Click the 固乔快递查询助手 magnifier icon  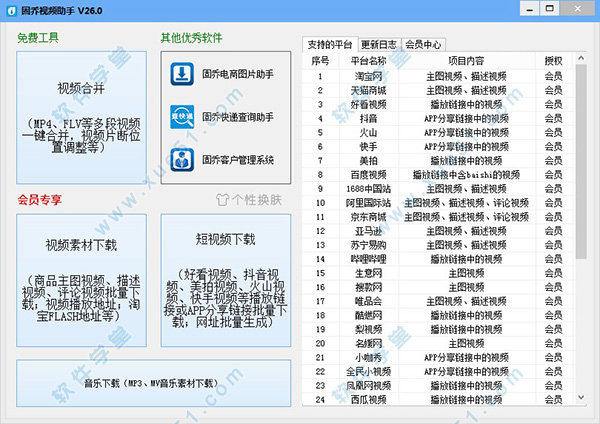pyautogui.click(x=182, y=117)
